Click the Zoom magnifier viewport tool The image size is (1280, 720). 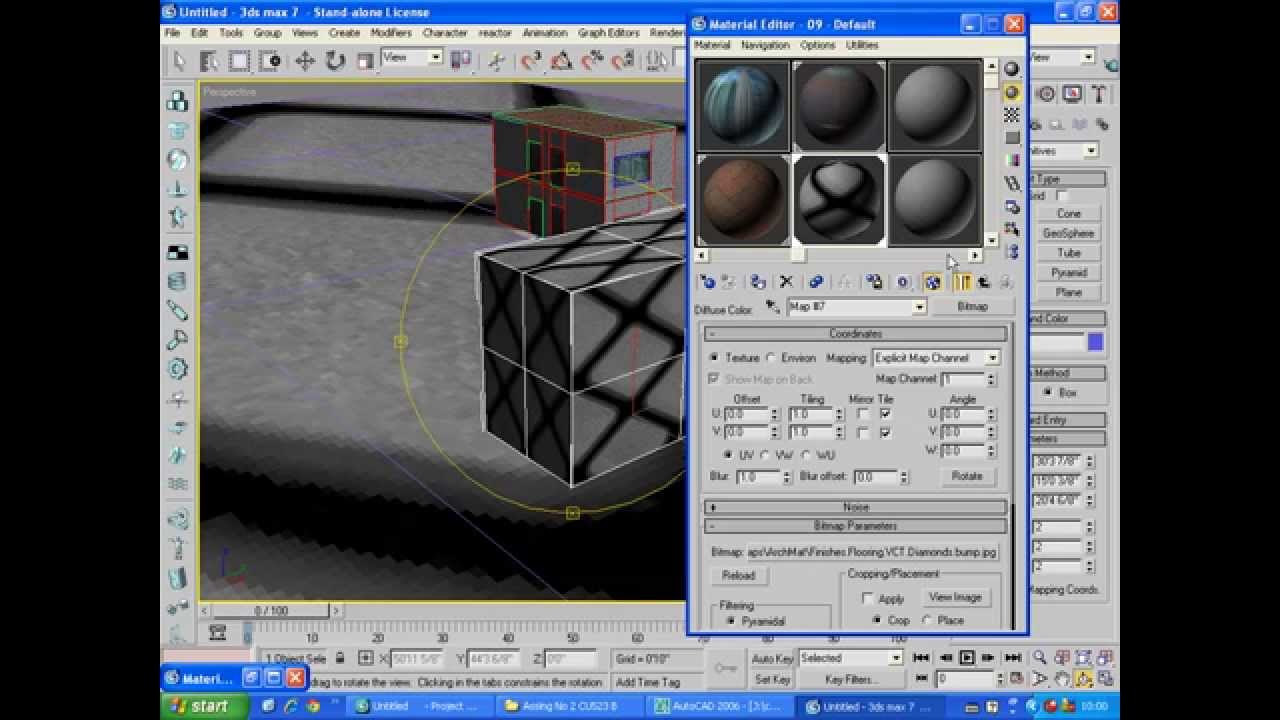click(1040, 657)
